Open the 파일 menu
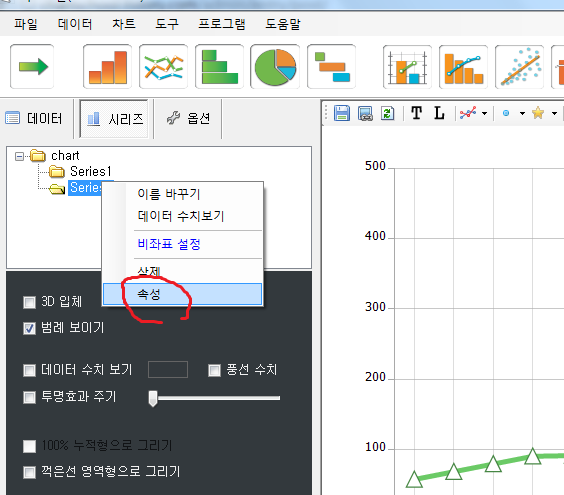 point(26,24)
